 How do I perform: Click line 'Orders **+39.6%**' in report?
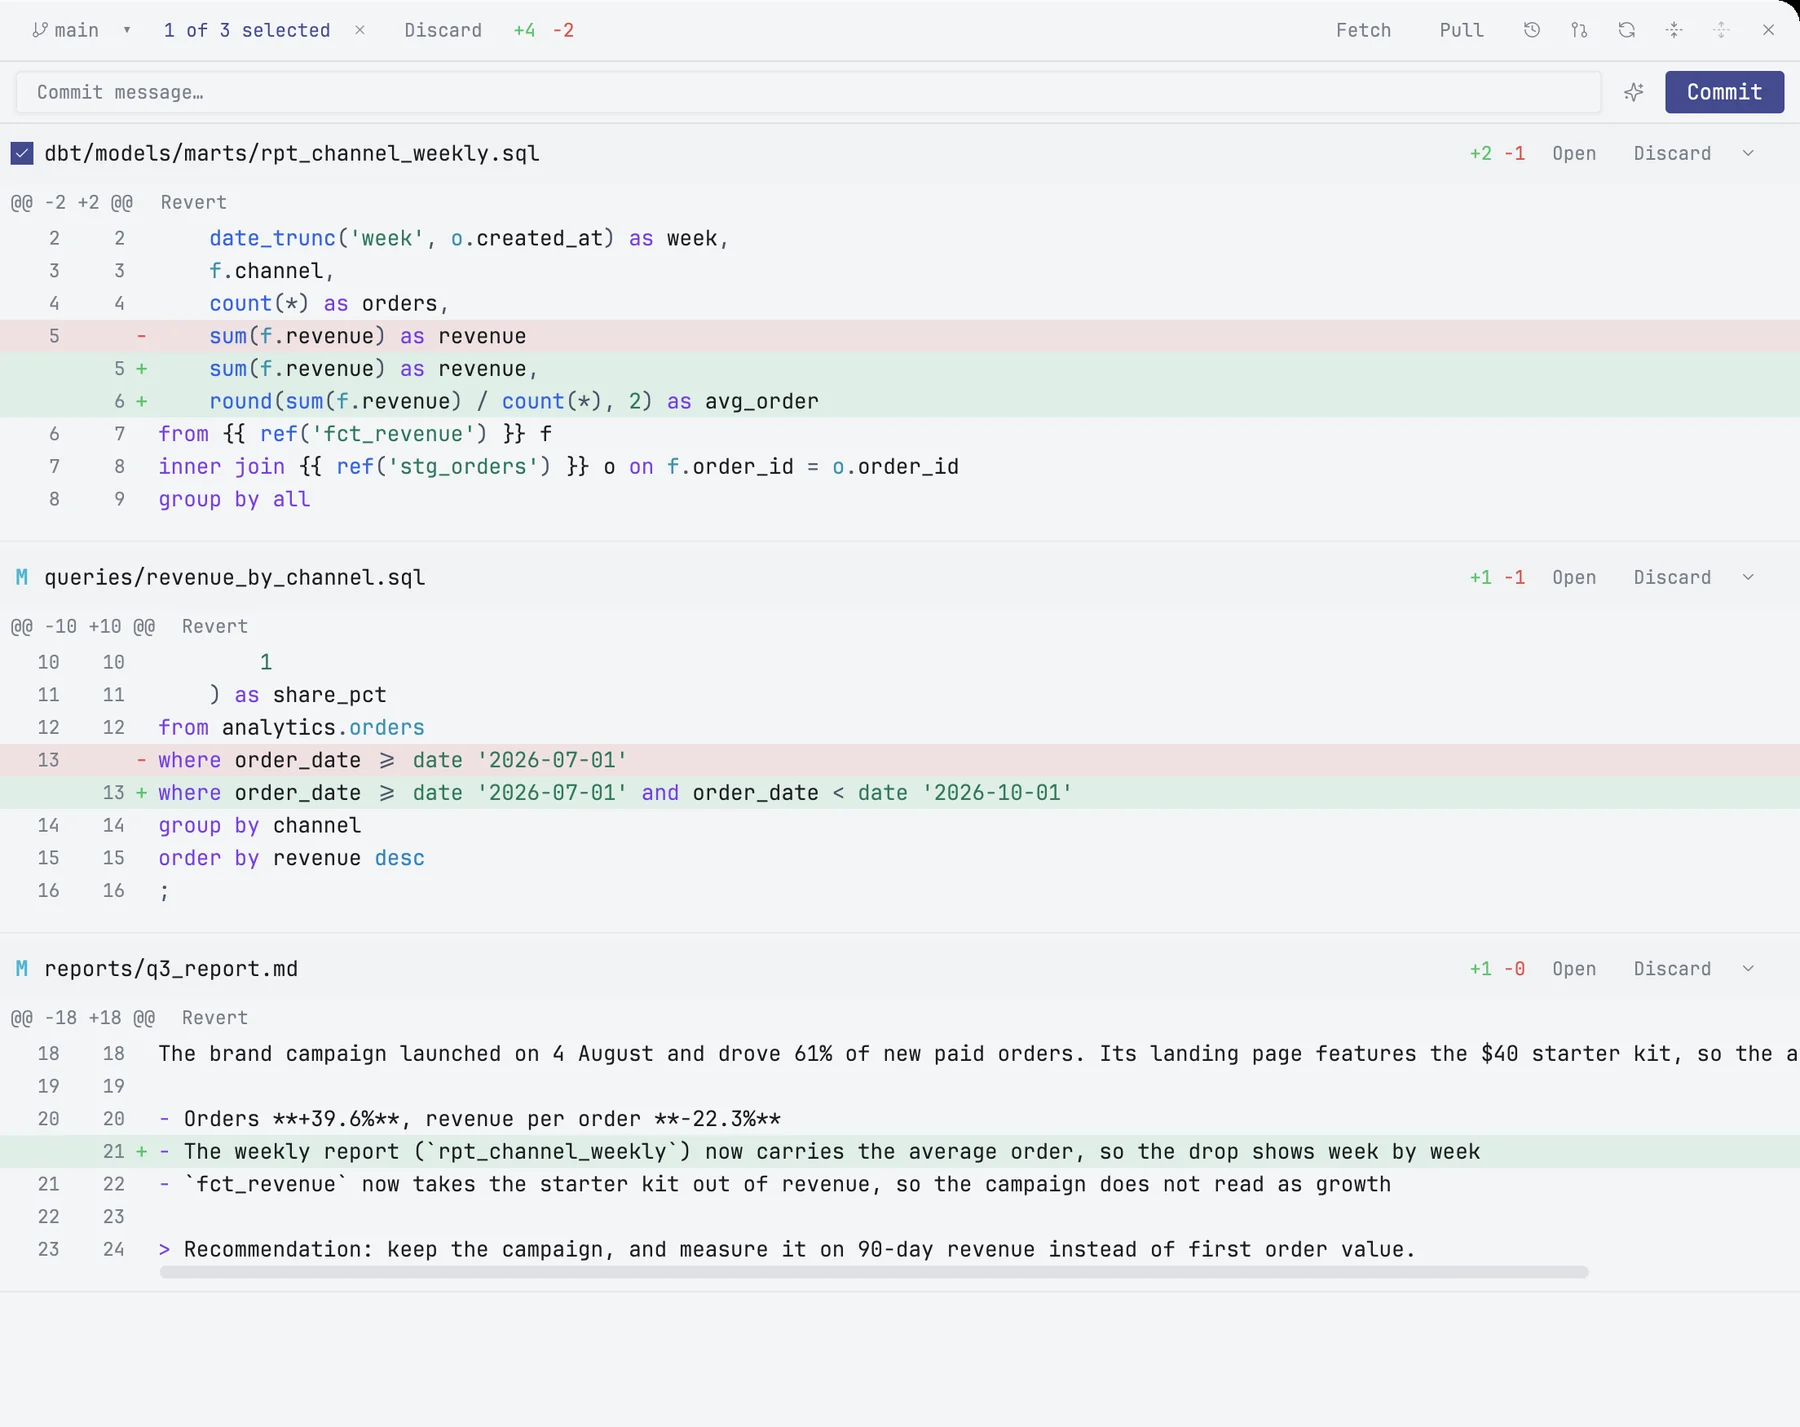tap(900, 1118)
